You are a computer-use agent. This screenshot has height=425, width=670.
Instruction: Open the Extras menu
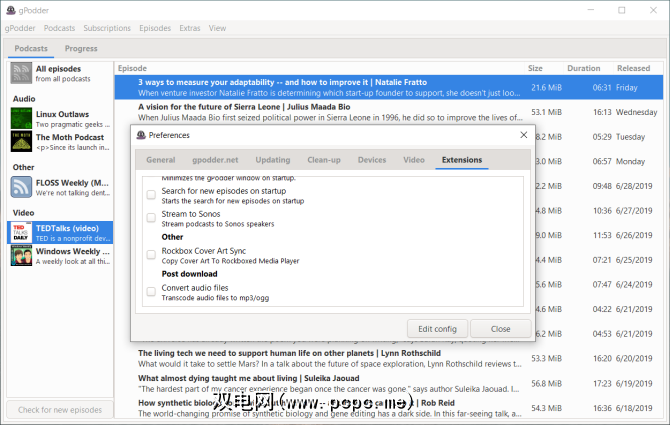(190, 28)
